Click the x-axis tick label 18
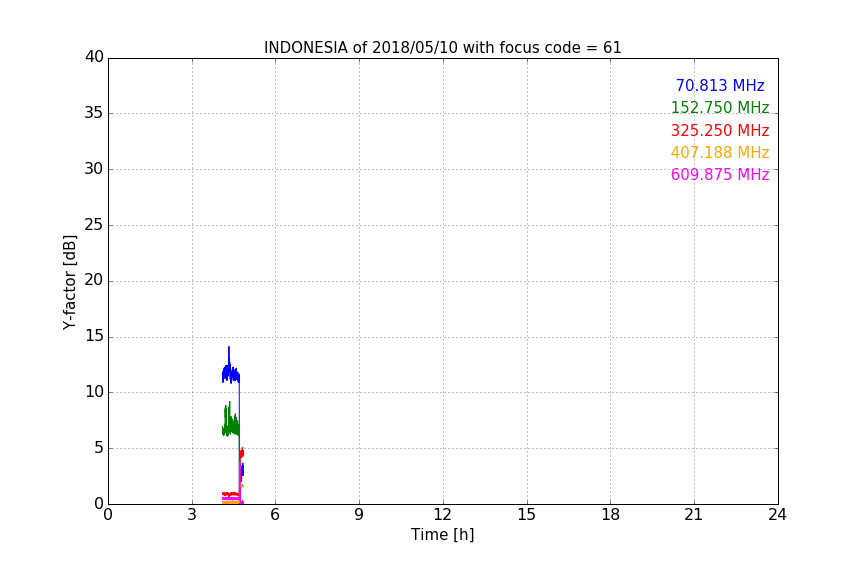Image resolution: width=864 pixels, height=576 pixels. click(x=611, y=515)
